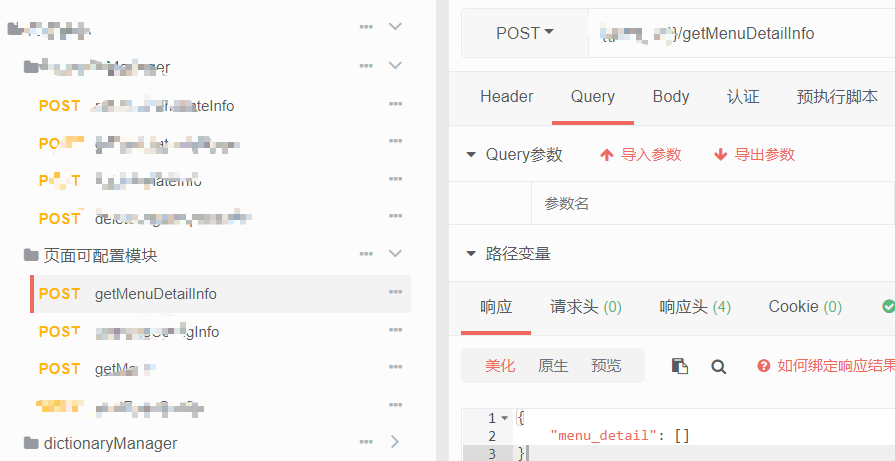Screen dimensions: 895x461
Task: Switch to the Query tab
Action: [x=592, y=96]
